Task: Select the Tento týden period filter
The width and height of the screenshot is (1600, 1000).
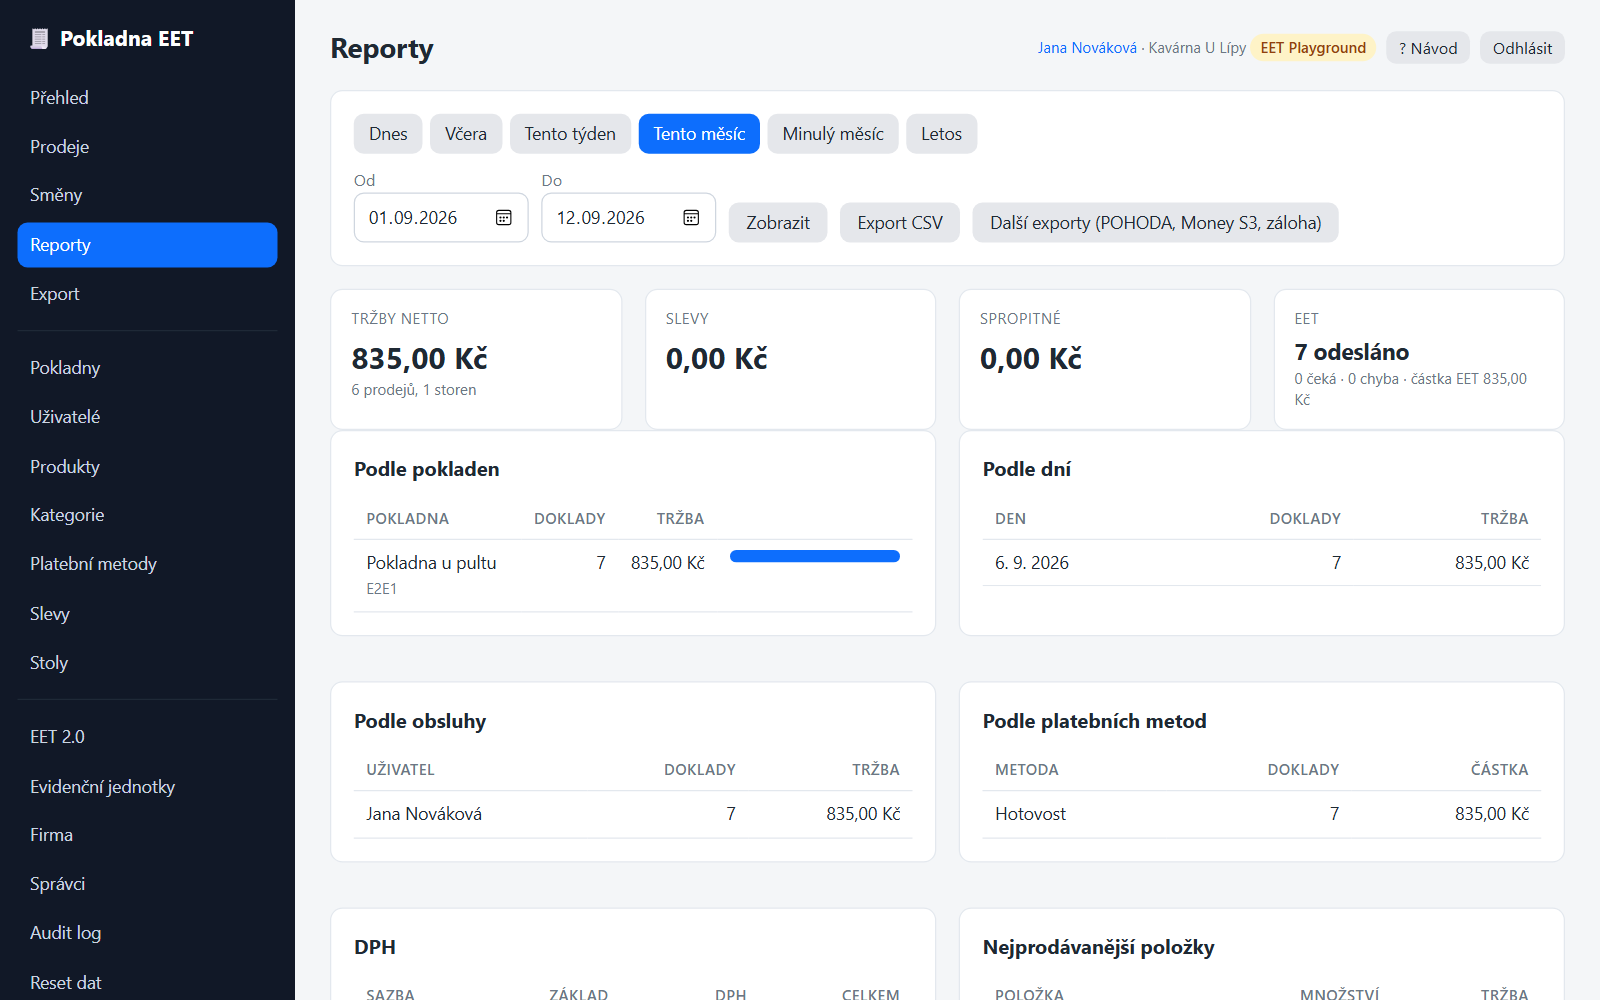Action: [570, 134]
